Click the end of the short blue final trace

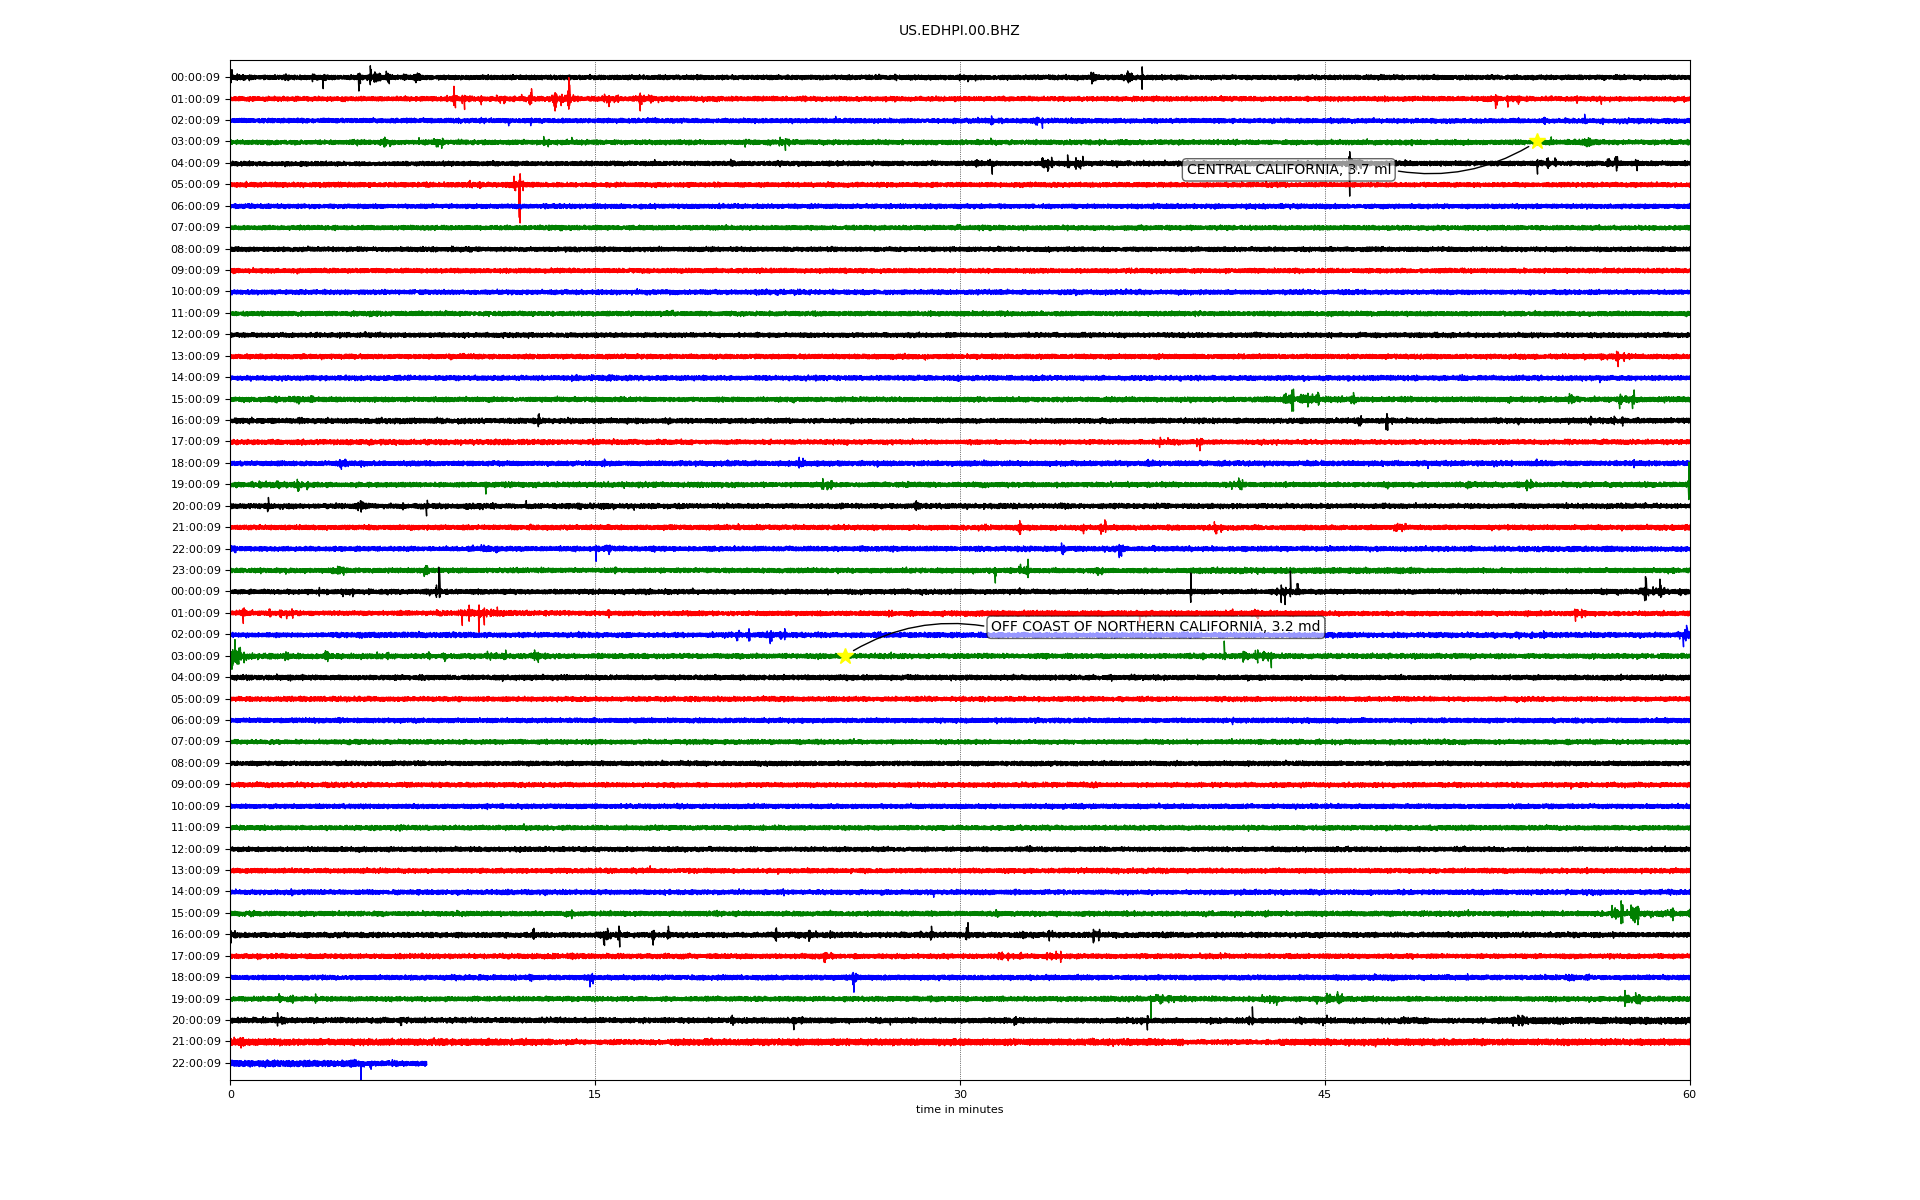click(426, 1063)
